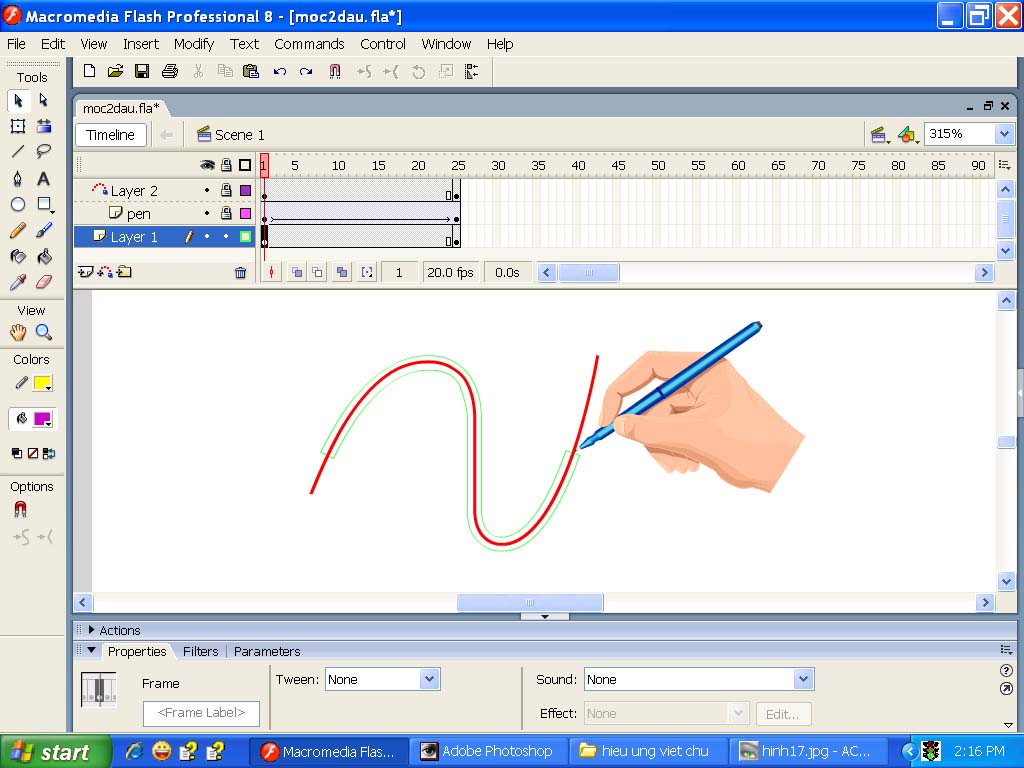Select the Paint Bucket tool
Viewport: 1024px width, 768px height.
(x=44, y=257)
